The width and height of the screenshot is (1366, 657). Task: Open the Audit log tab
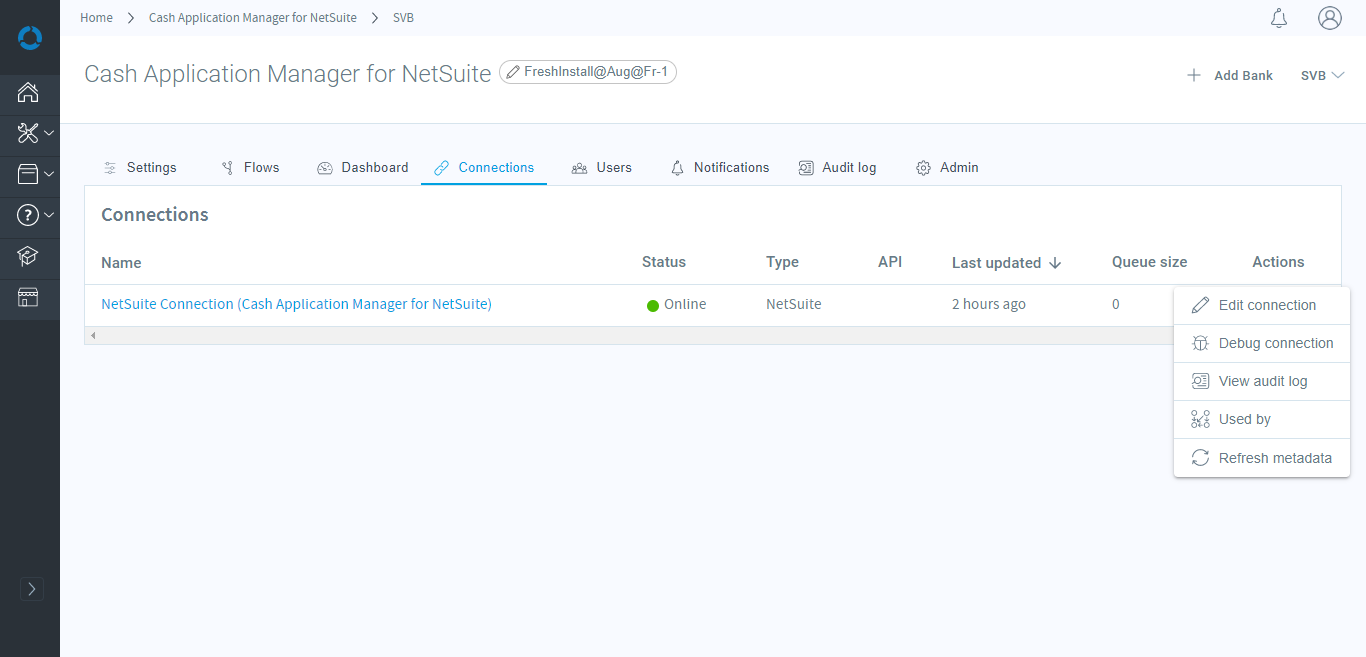point(837,168)
